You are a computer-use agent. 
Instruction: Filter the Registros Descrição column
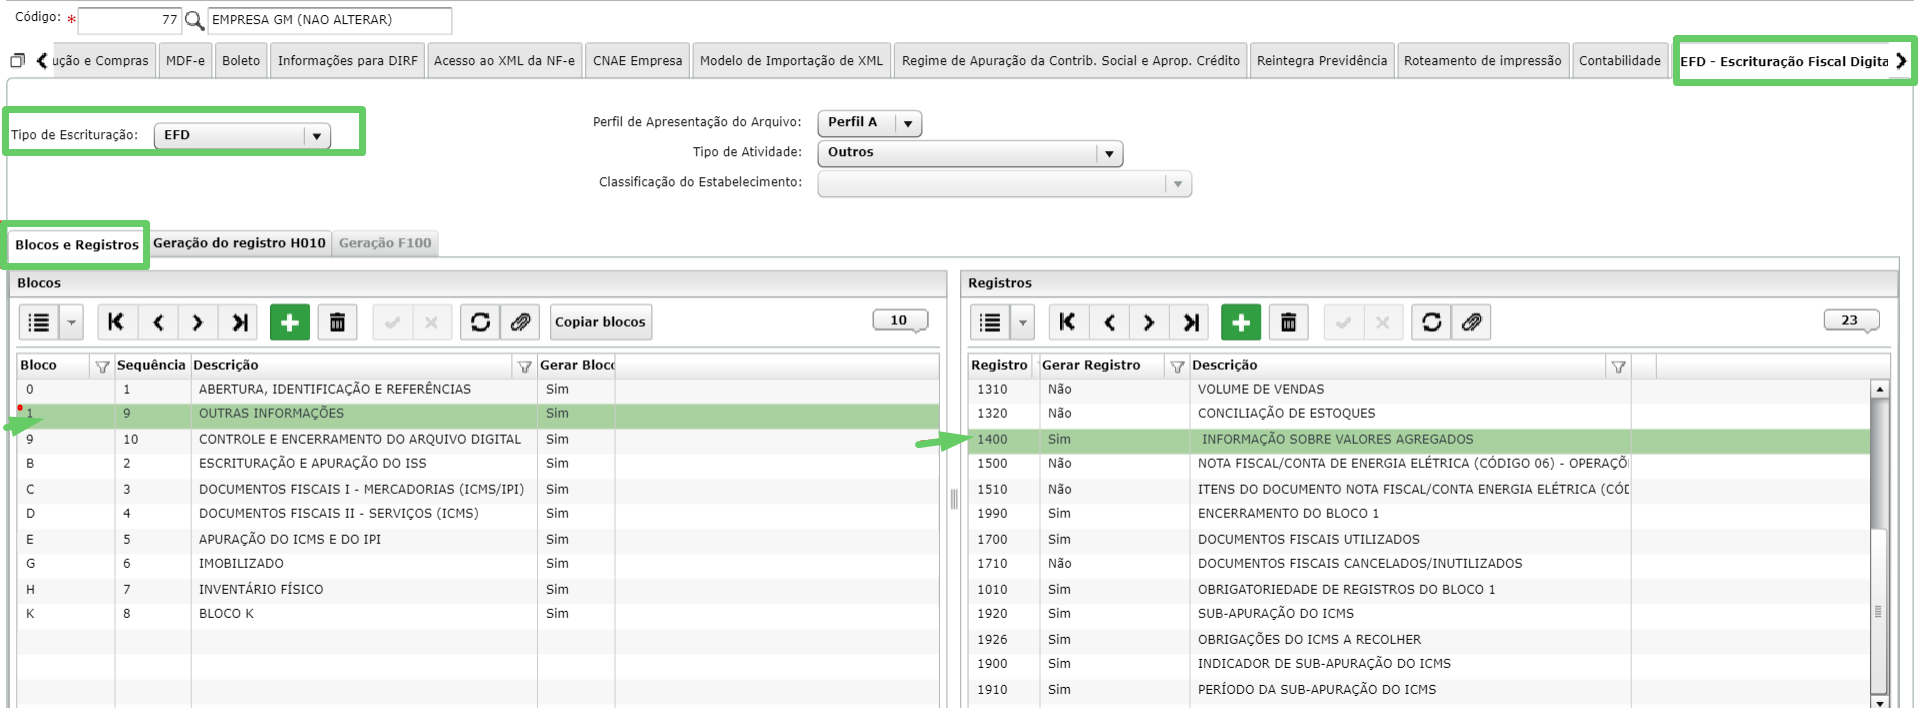pos(1618,367)
